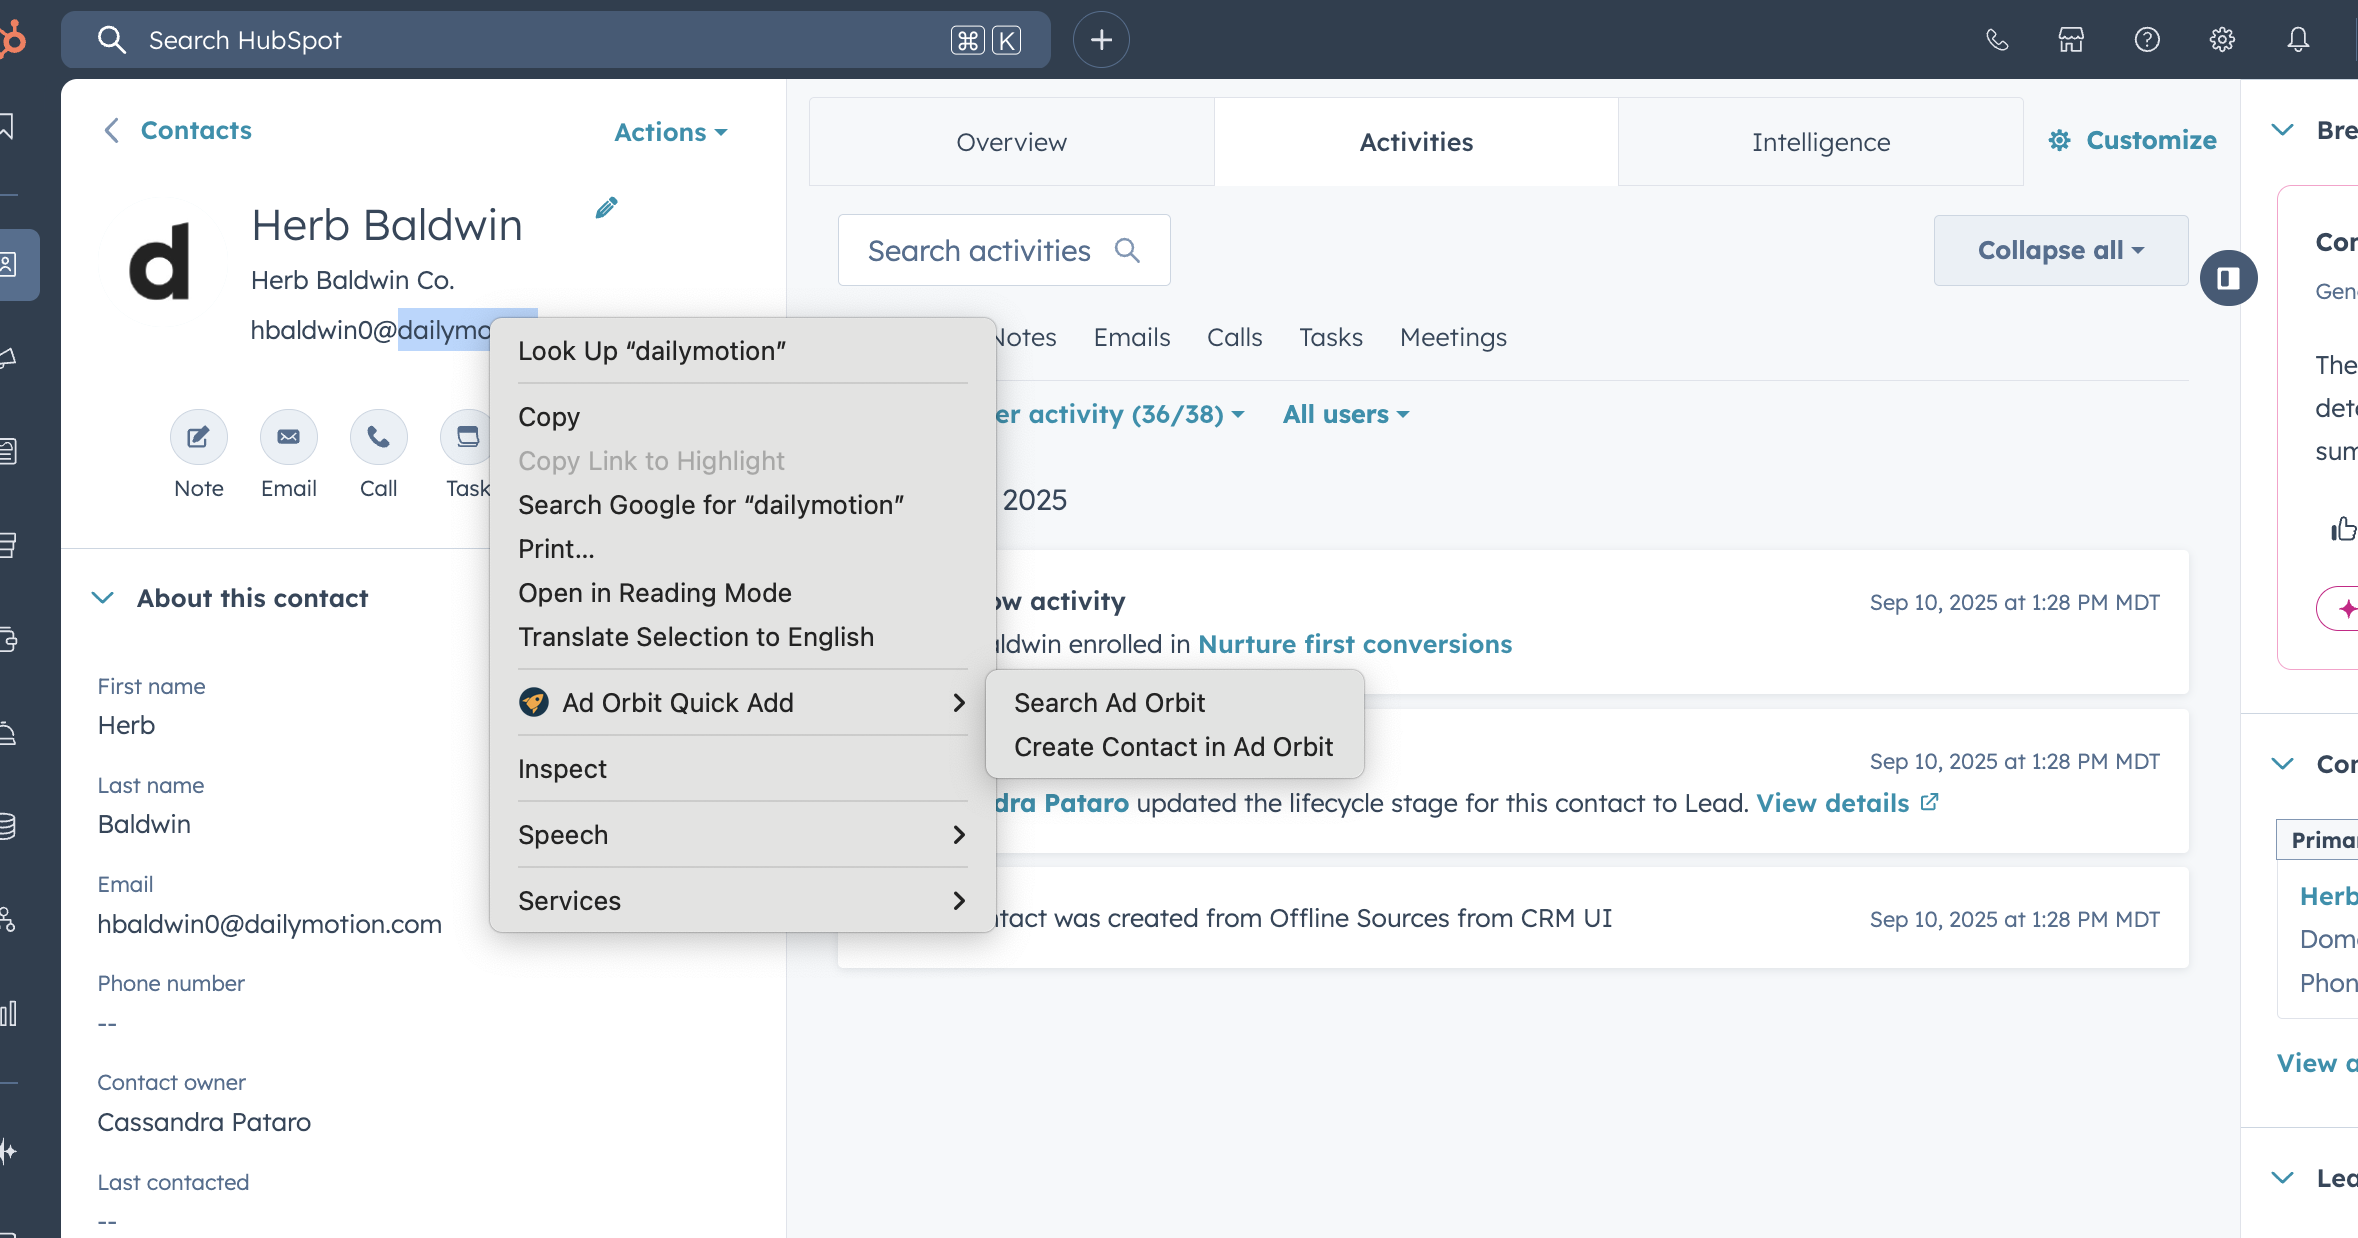Switch to the Overview tab
The width and height of the screenshot is (2358, 1238).
[1011, 142]
